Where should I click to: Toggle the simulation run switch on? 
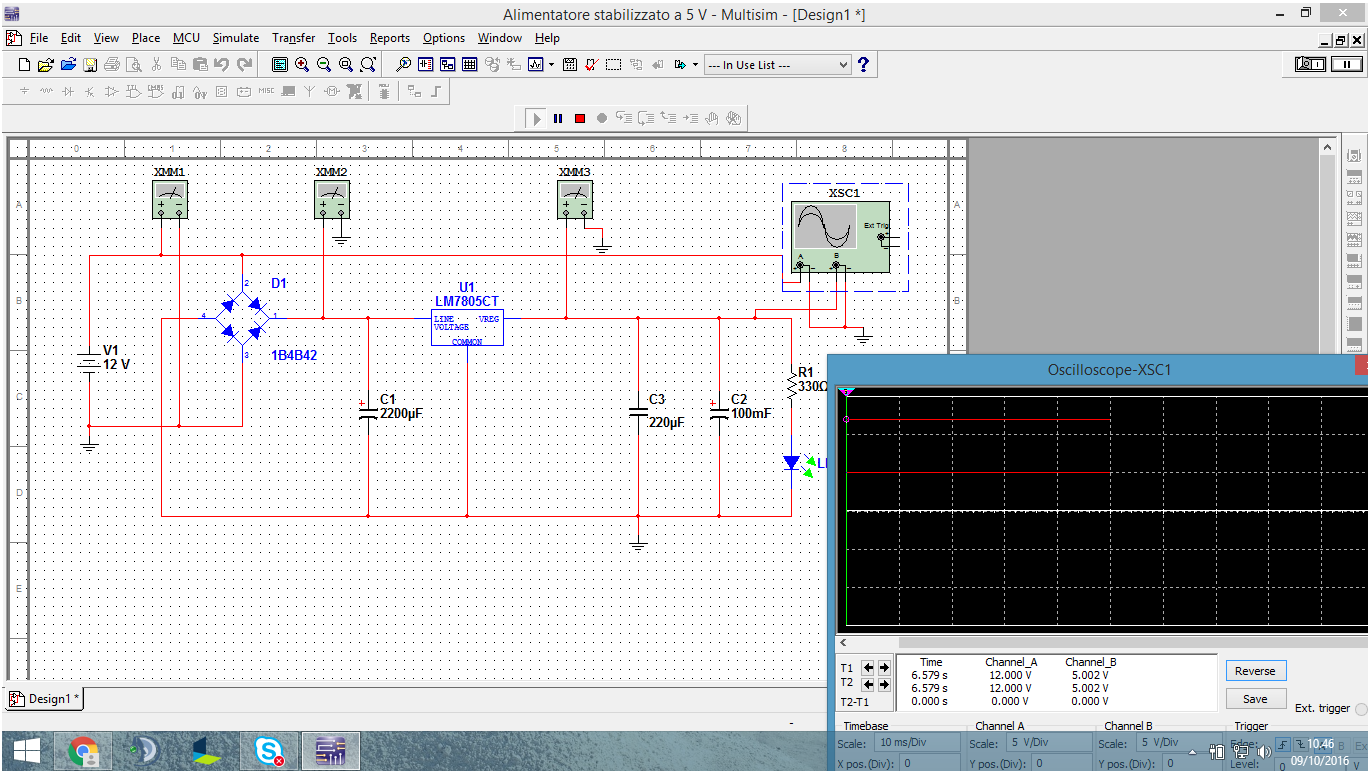(x=1310, y=64)
